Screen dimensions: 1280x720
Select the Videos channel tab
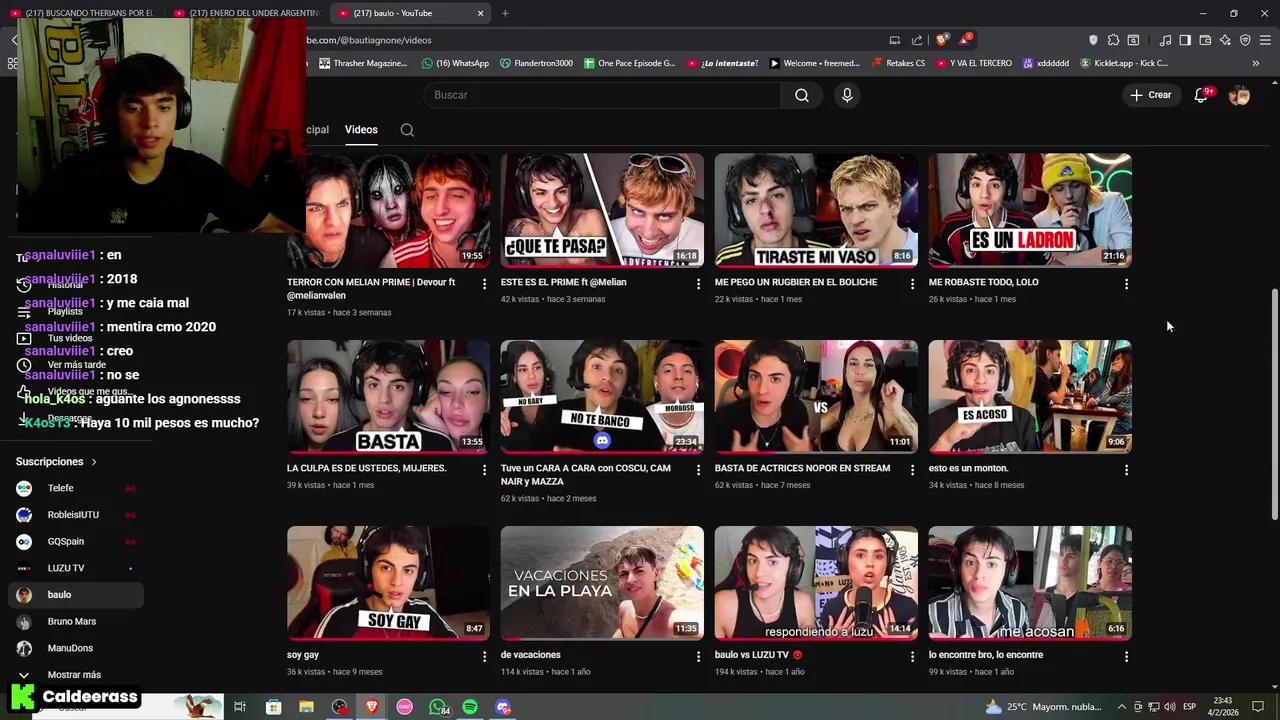pos(361,130)
